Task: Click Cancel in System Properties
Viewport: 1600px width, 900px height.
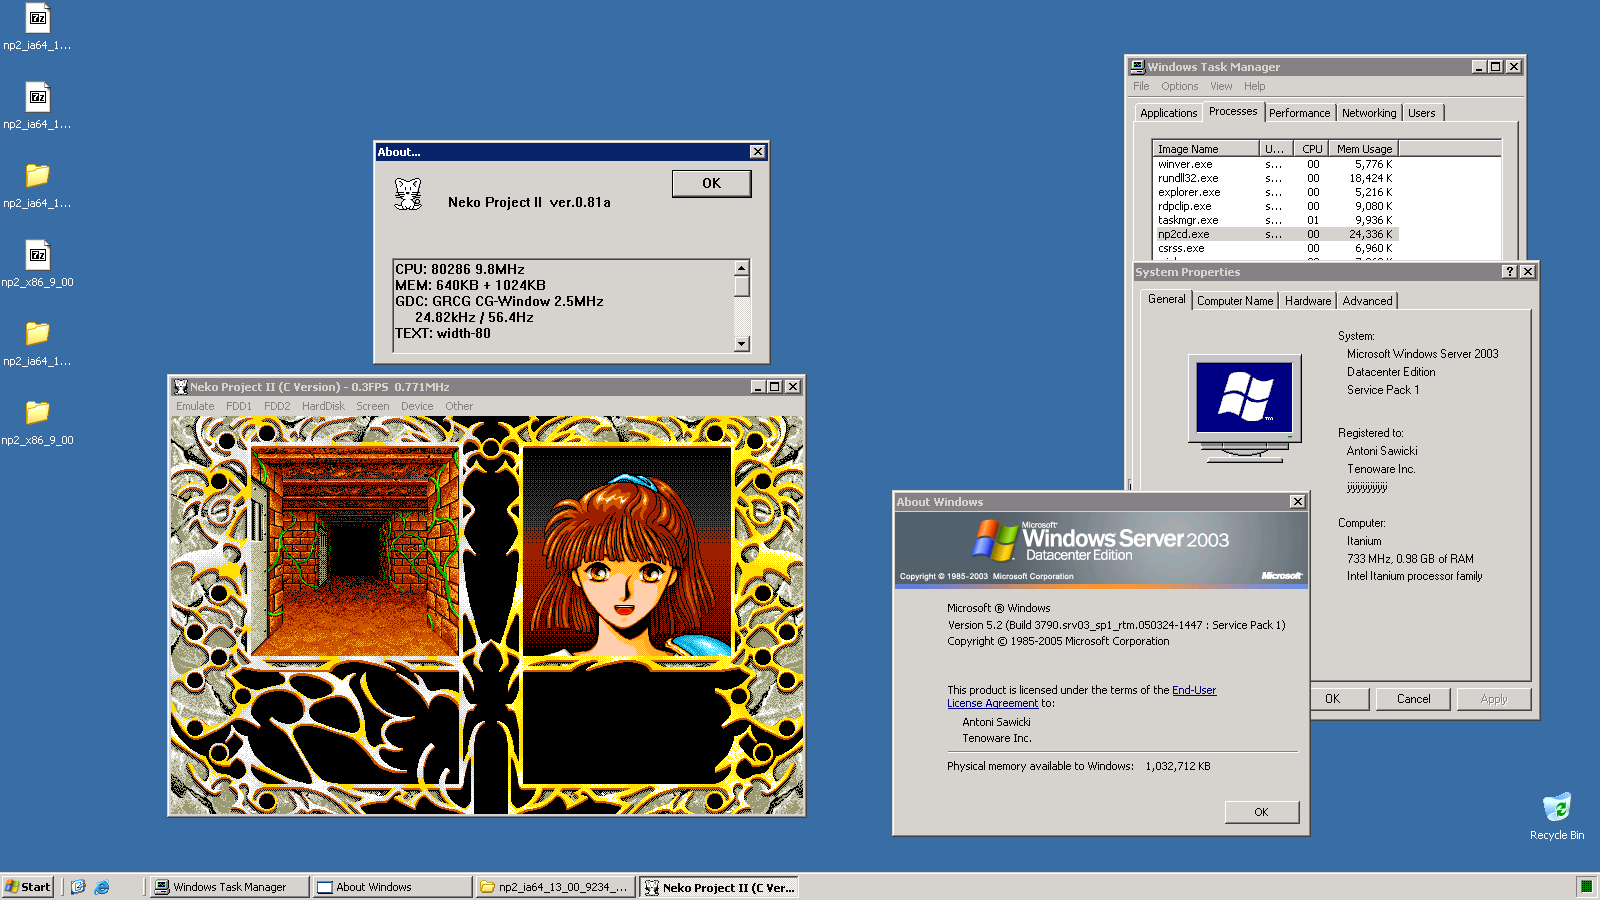Action: [x=1413, y=699]
